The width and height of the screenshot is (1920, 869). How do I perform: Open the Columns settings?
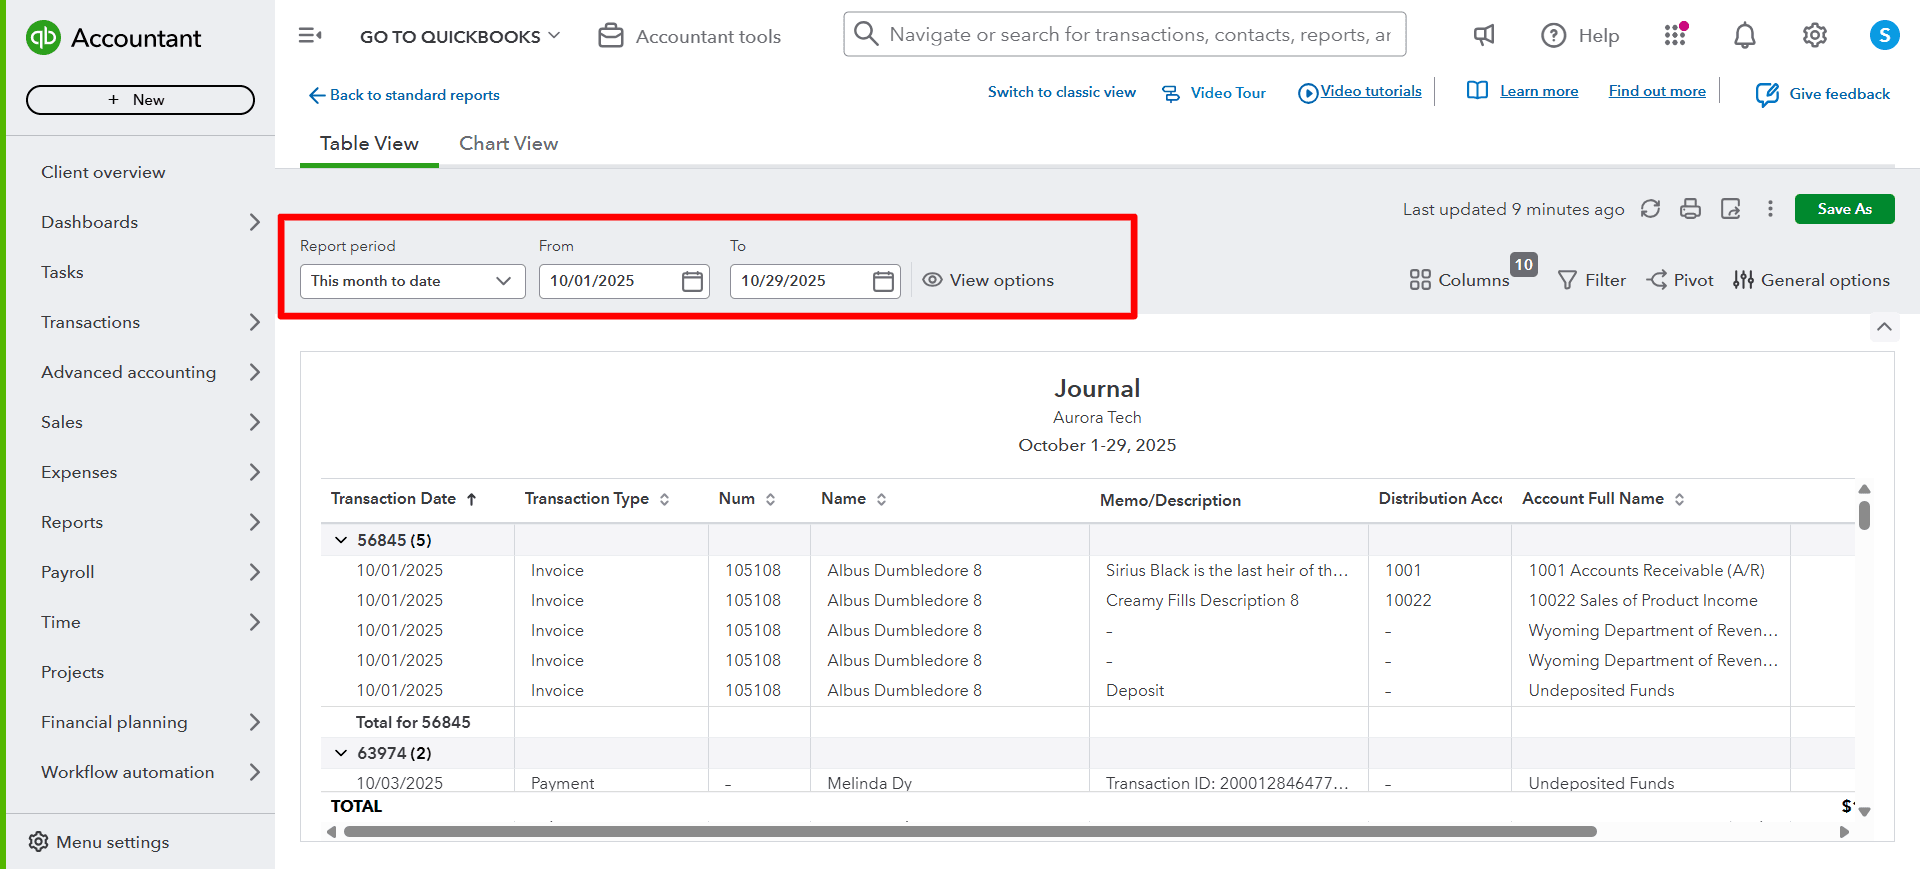tap(1459, 280)
